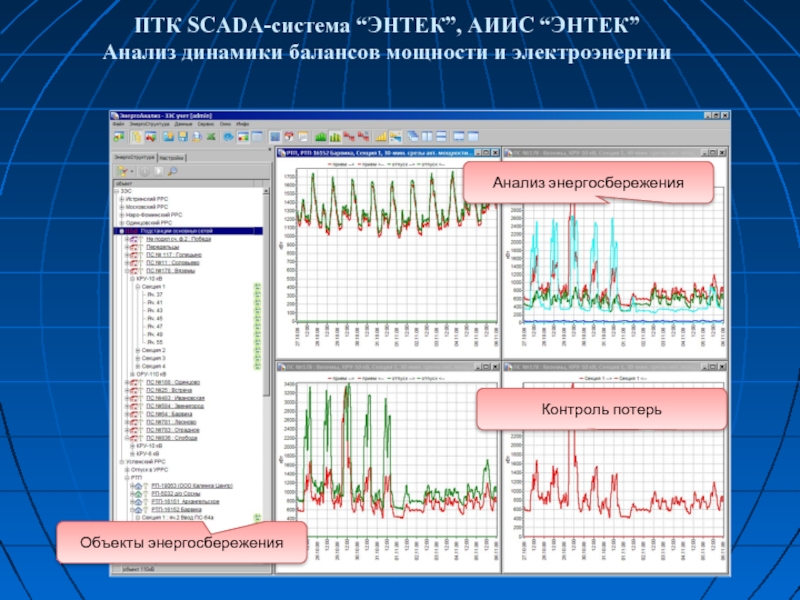Select the Яч. 41 tree row
The width and height of the screenshot is (800, 600).
[155, 303]
